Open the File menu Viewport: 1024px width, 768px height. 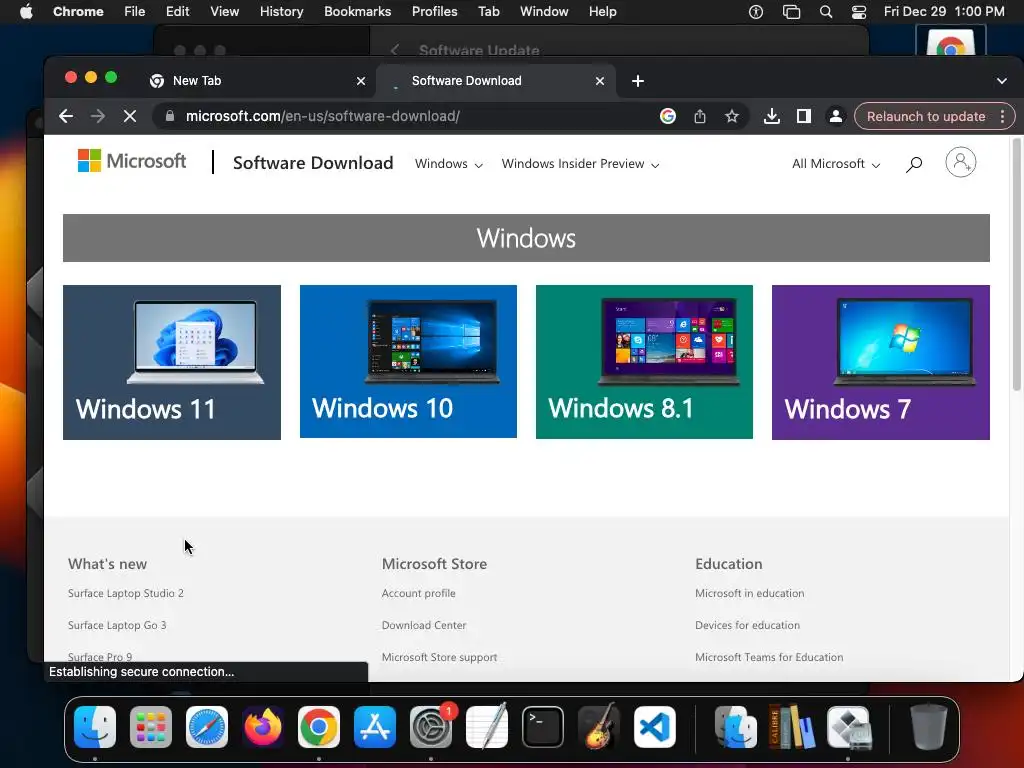point(135,12)
